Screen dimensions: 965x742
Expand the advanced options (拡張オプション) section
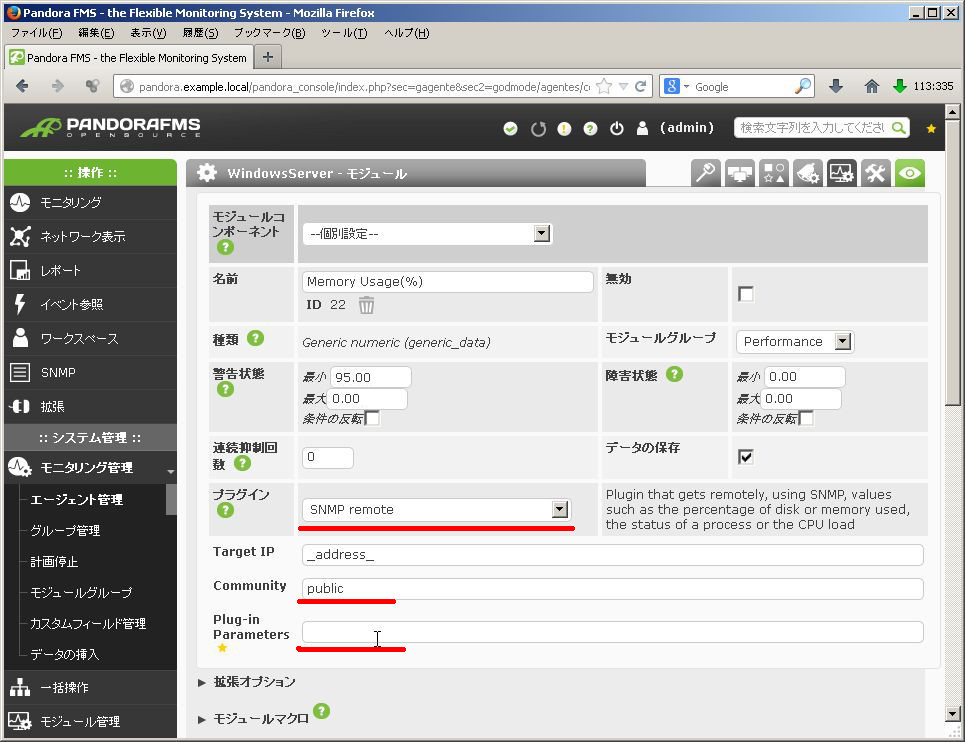click(254, 682)
